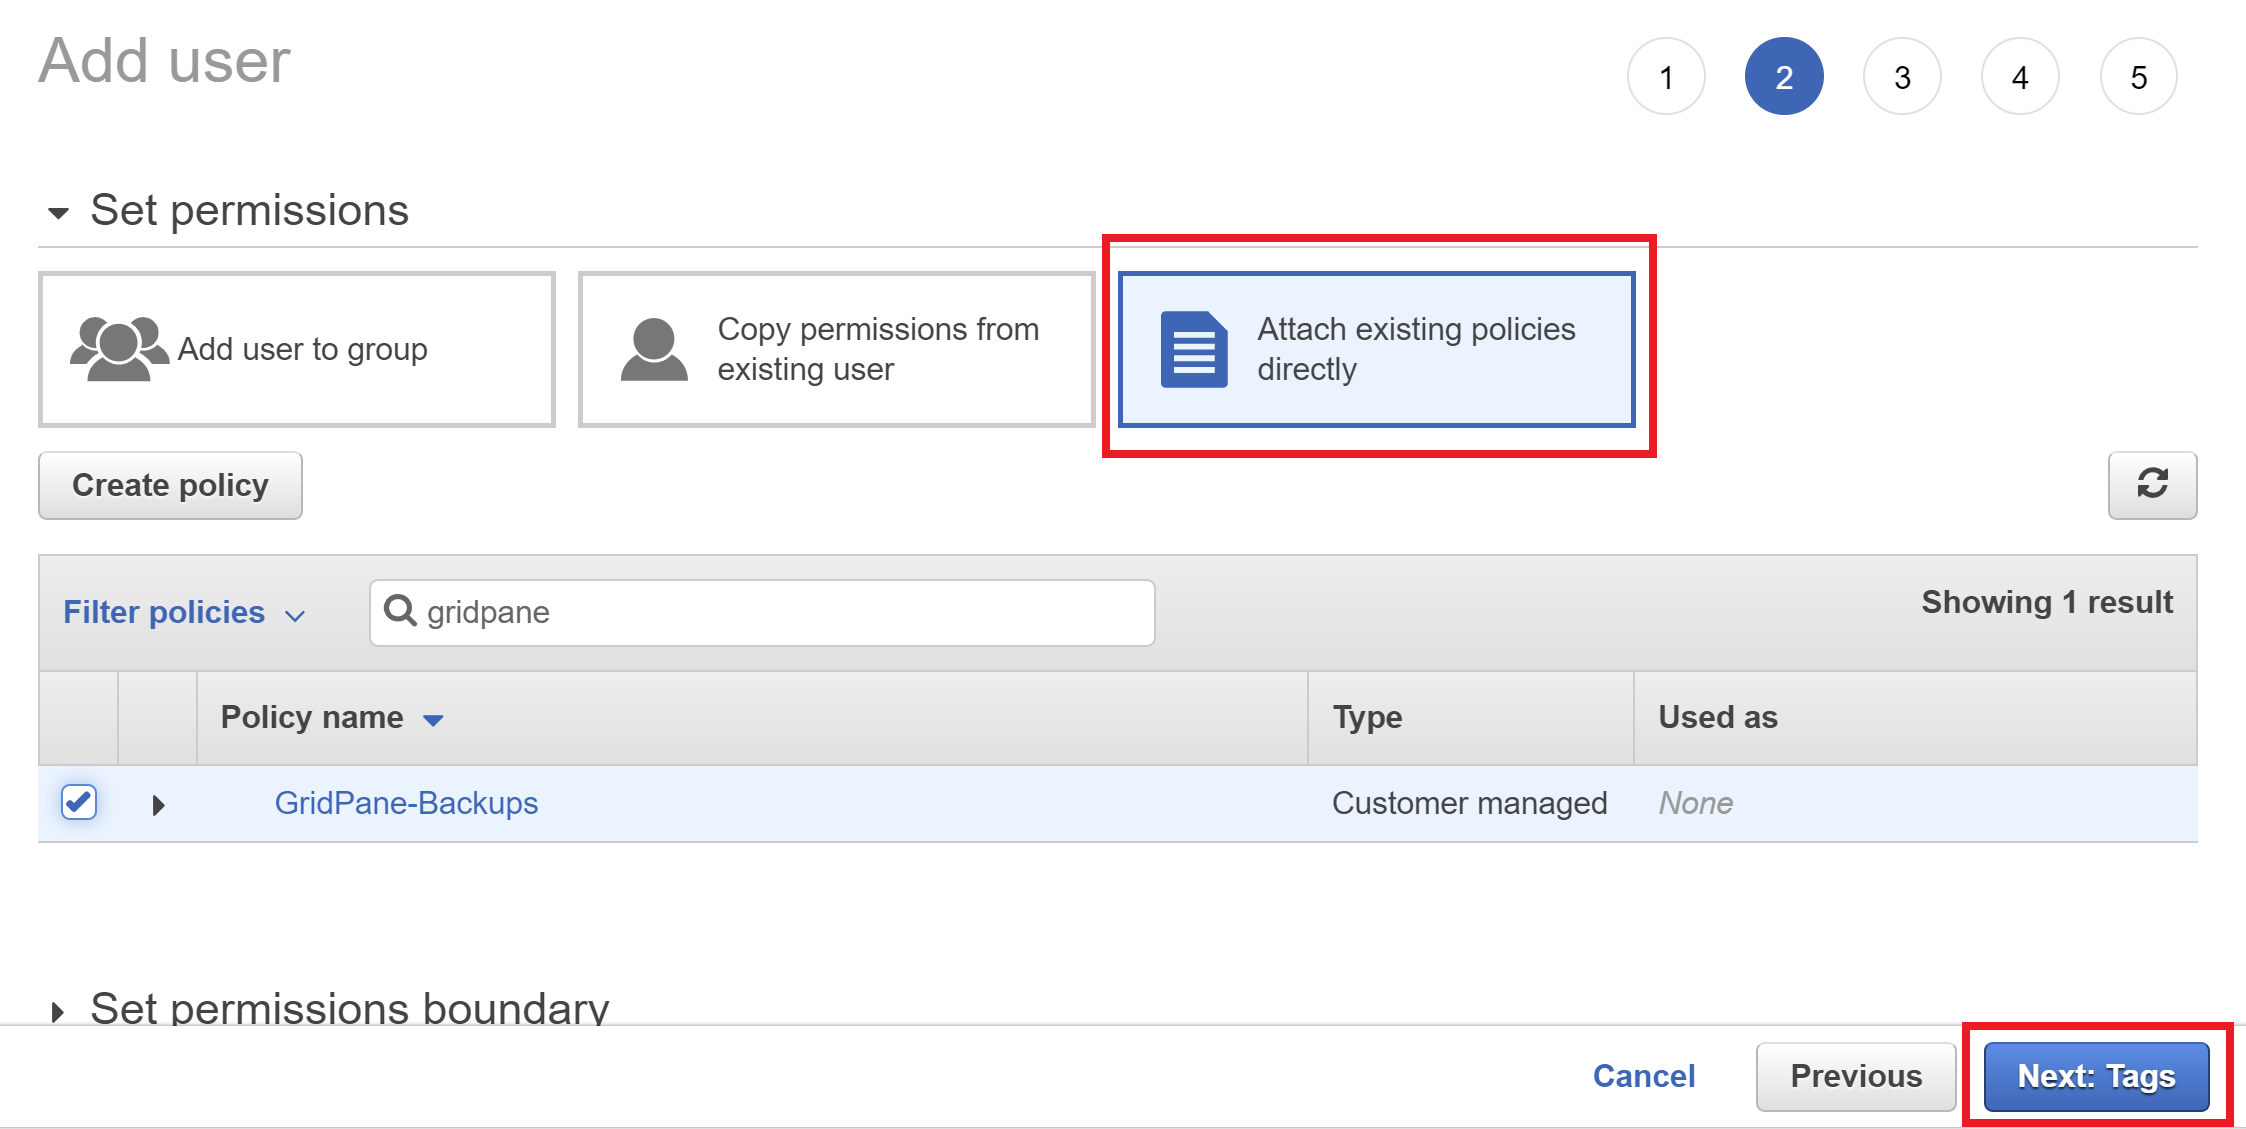This screenshot has width=2246, height=1129.
Task: Click the Next: Tags button
Action: [x=2096, y=1076]
